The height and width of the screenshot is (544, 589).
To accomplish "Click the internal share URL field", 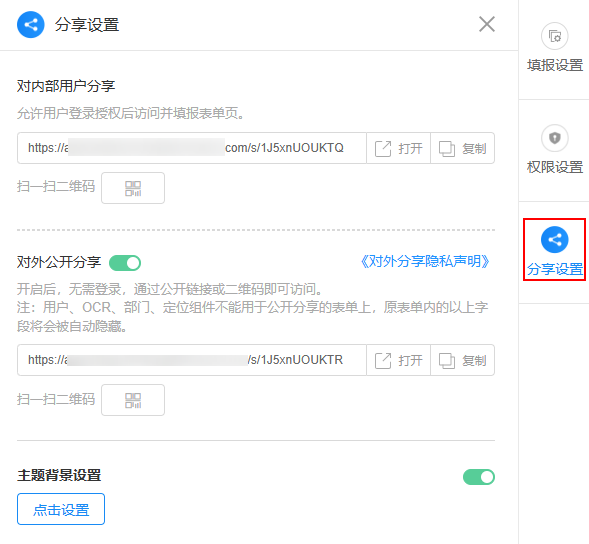I will click(192, 148).
